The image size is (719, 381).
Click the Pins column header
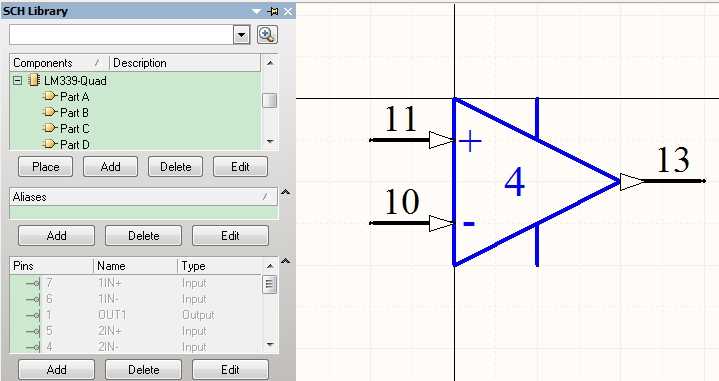tap(51, 266)
